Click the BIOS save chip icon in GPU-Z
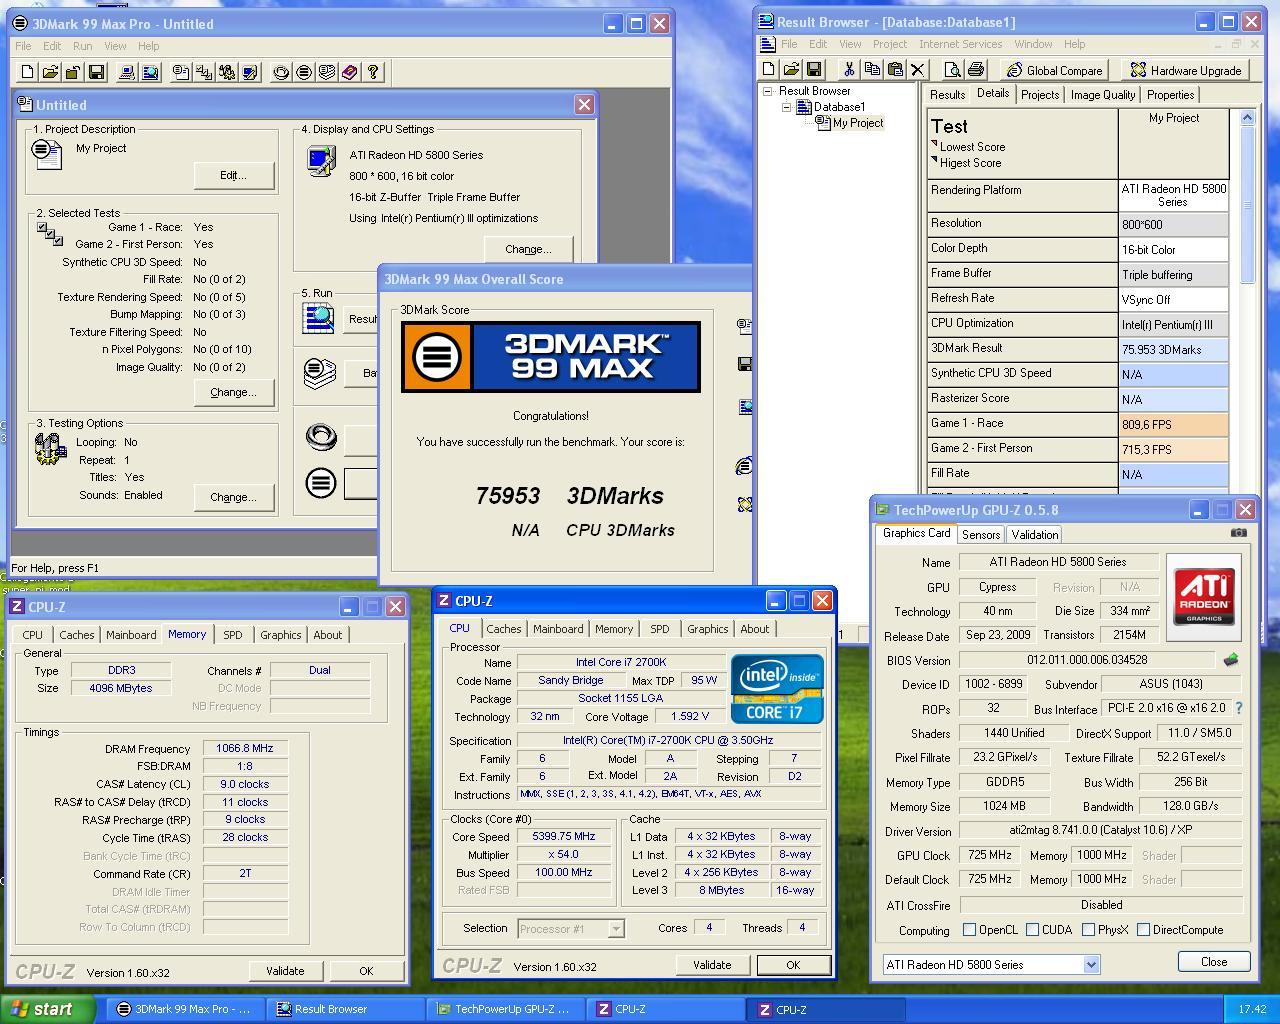 1231,660
